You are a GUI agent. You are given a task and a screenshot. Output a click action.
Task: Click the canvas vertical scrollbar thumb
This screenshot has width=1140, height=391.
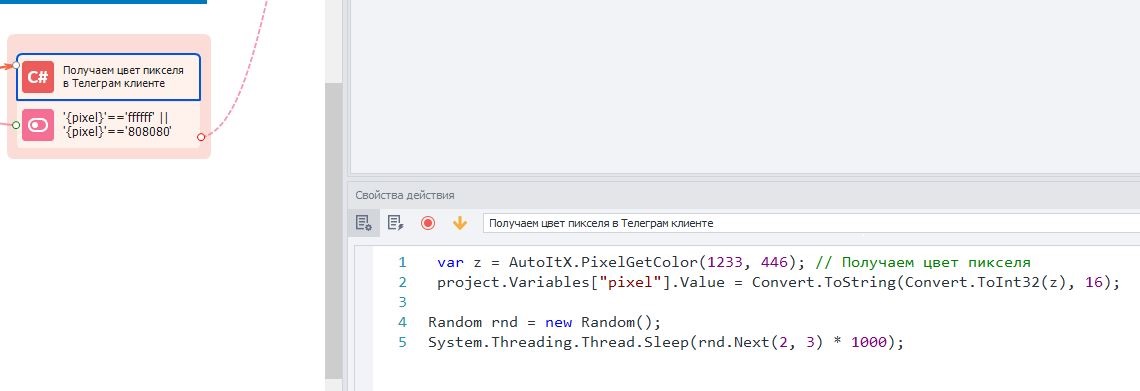pyautogui.click(x=333, y=230)
